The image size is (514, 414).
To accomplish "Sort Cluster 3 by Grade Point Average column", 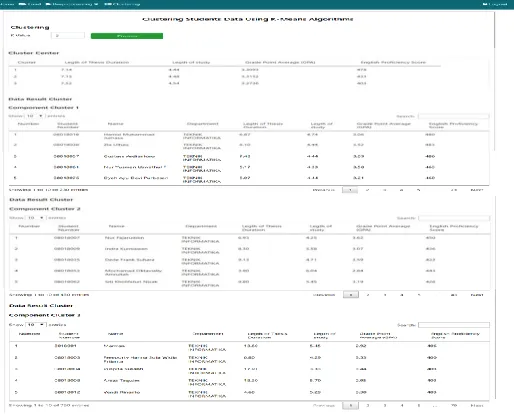I will [378, 335].
